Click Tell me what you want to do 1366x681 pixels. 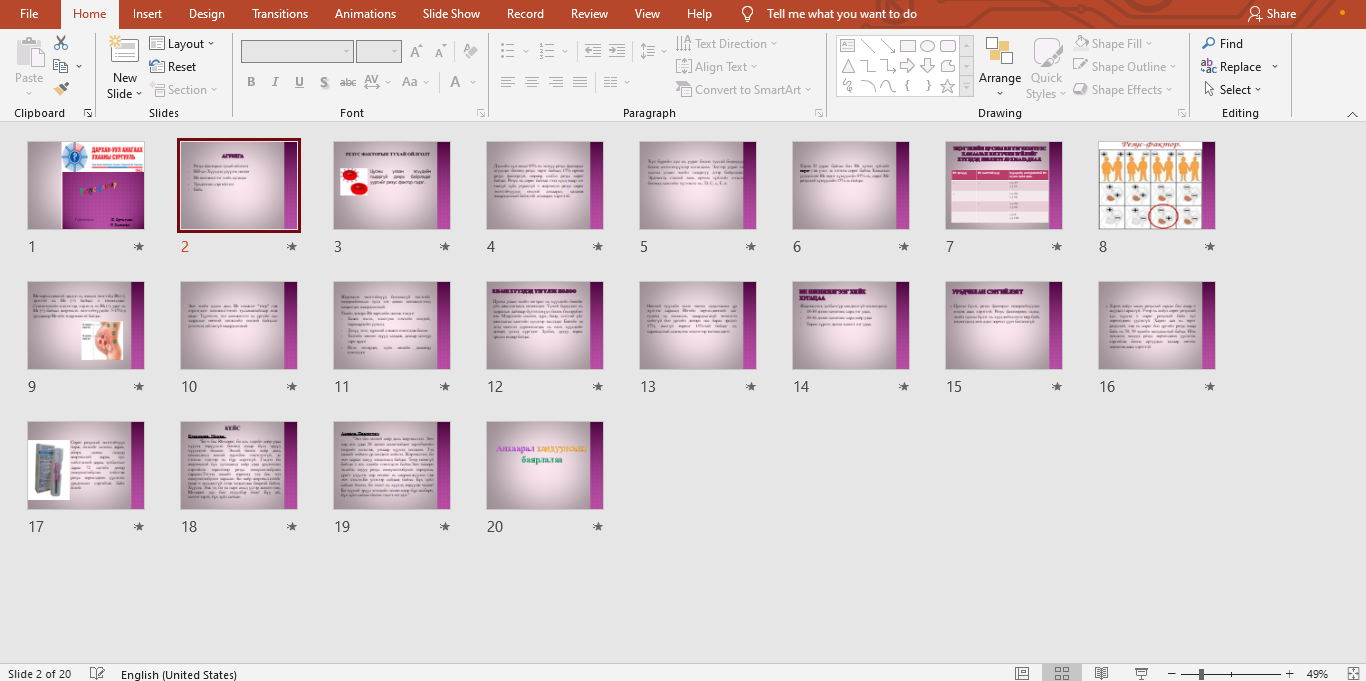(840, 14)
